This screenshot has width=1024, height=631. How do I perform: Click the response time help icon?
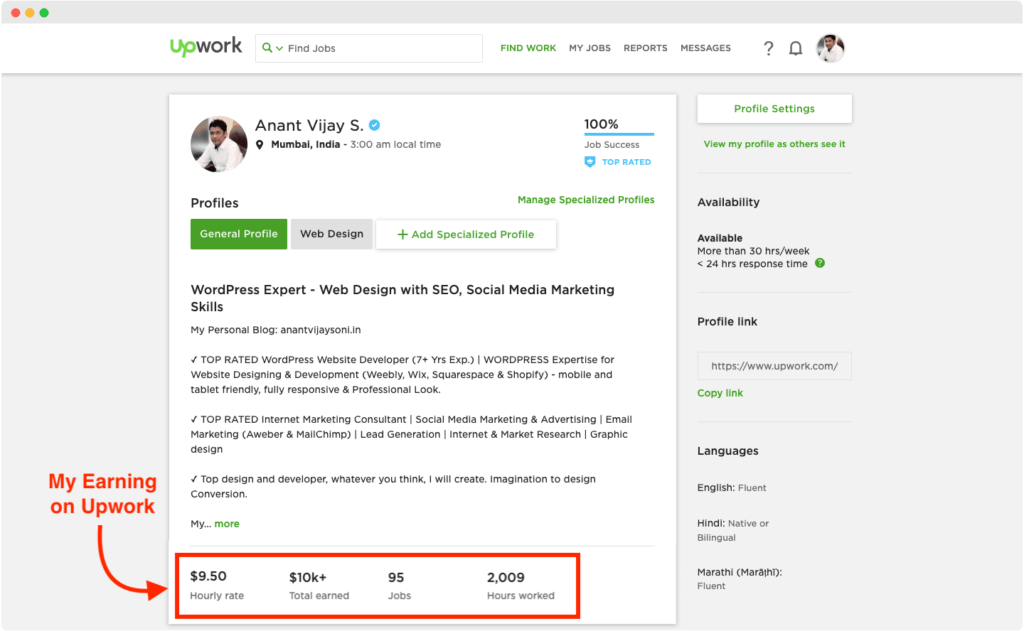820,263
